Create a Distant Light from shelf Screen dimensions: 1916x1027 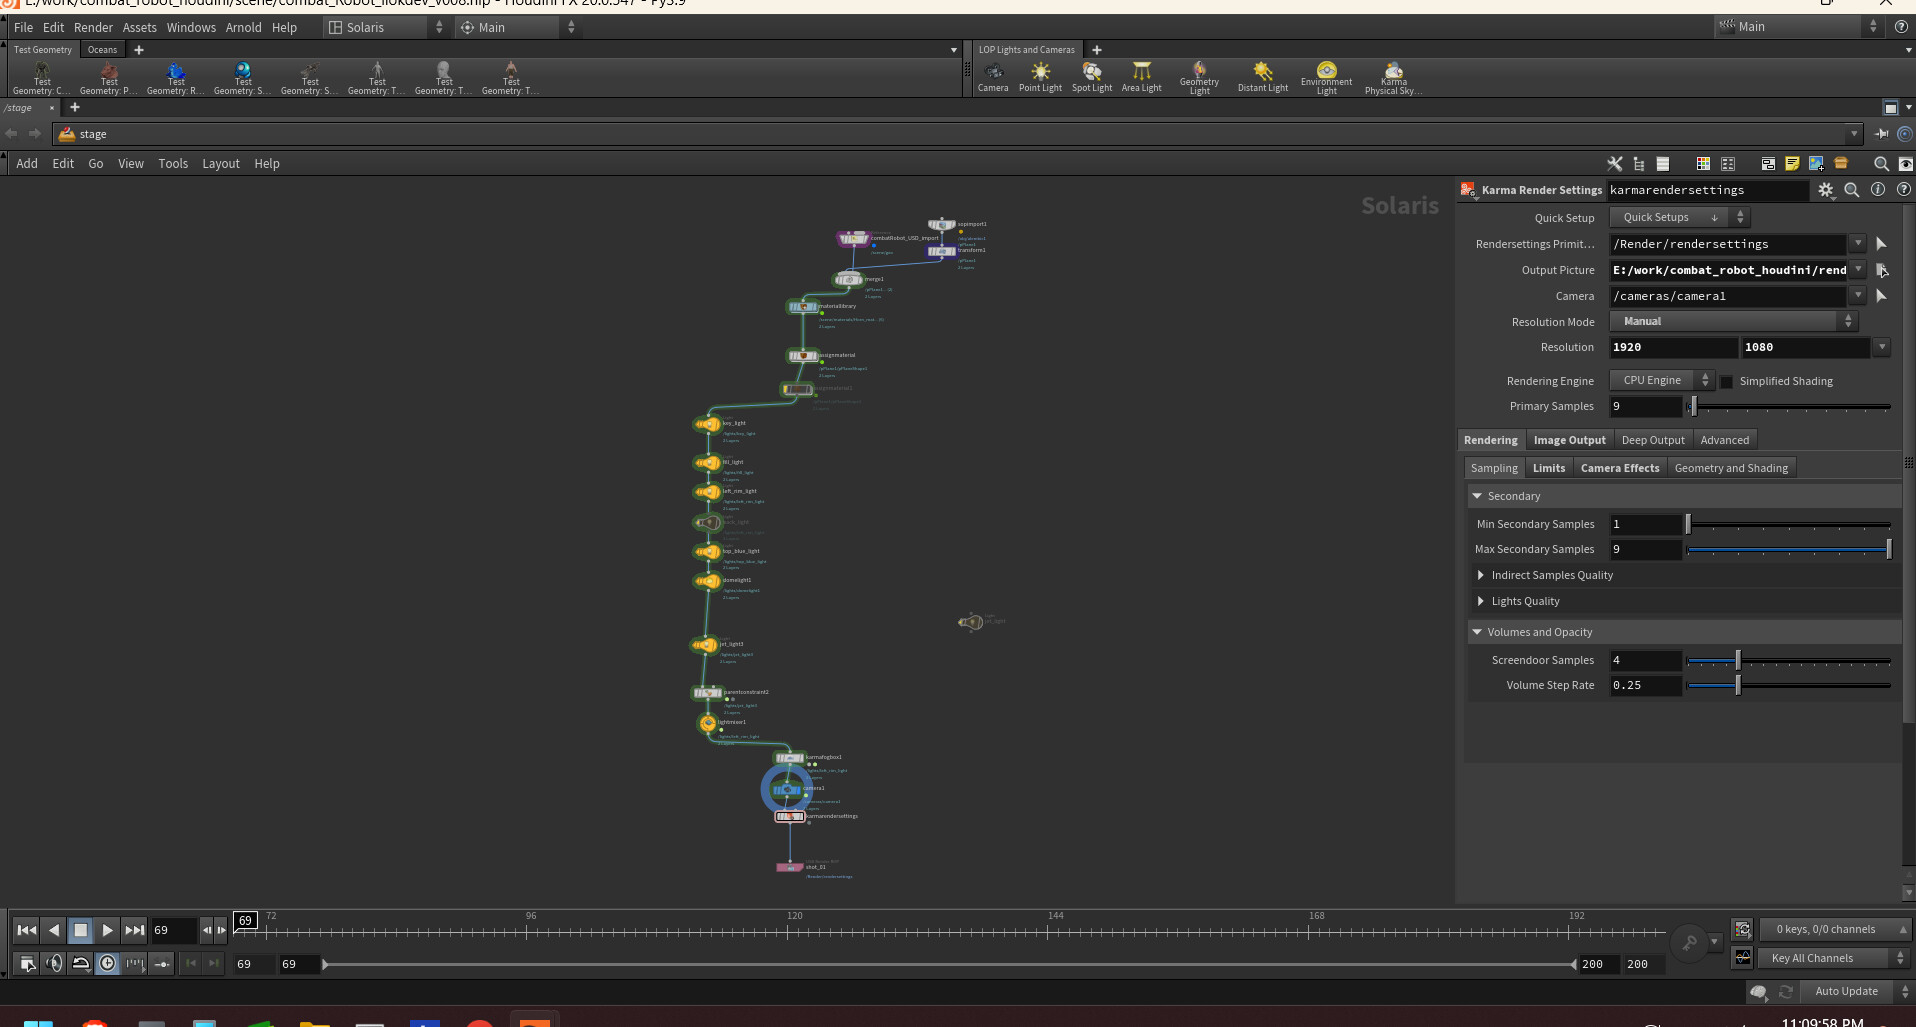(x=1263, y=77)
